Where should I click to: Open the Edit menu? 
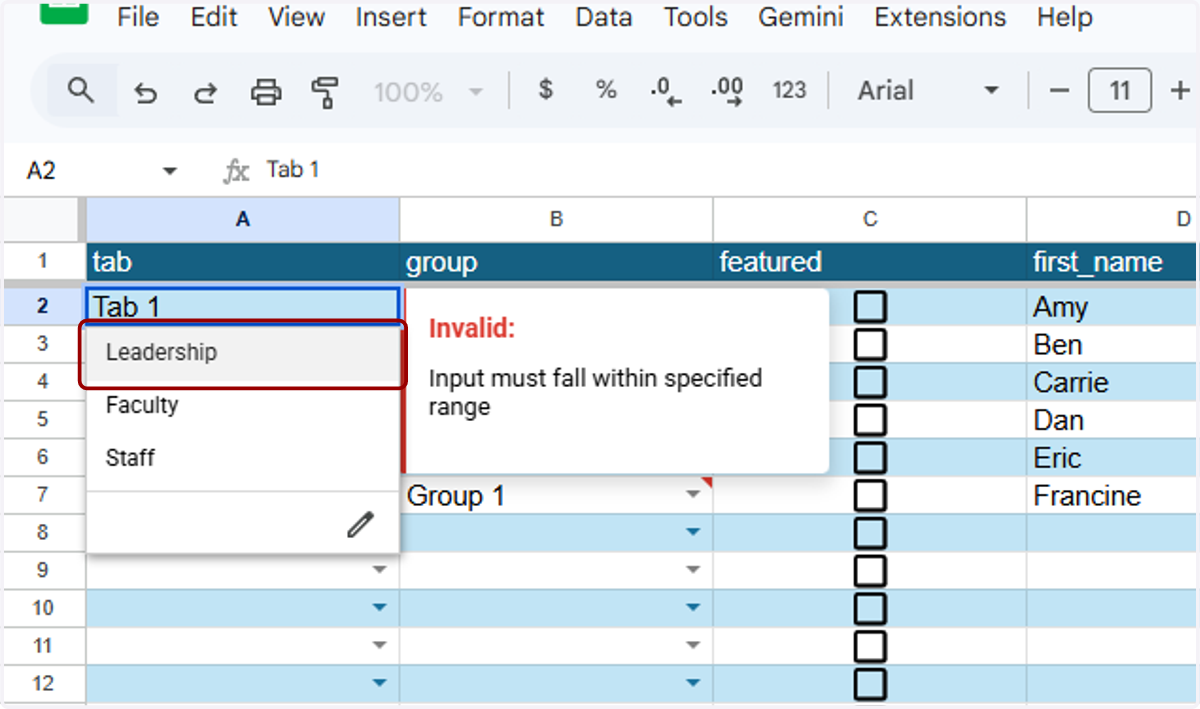(214, 17)
